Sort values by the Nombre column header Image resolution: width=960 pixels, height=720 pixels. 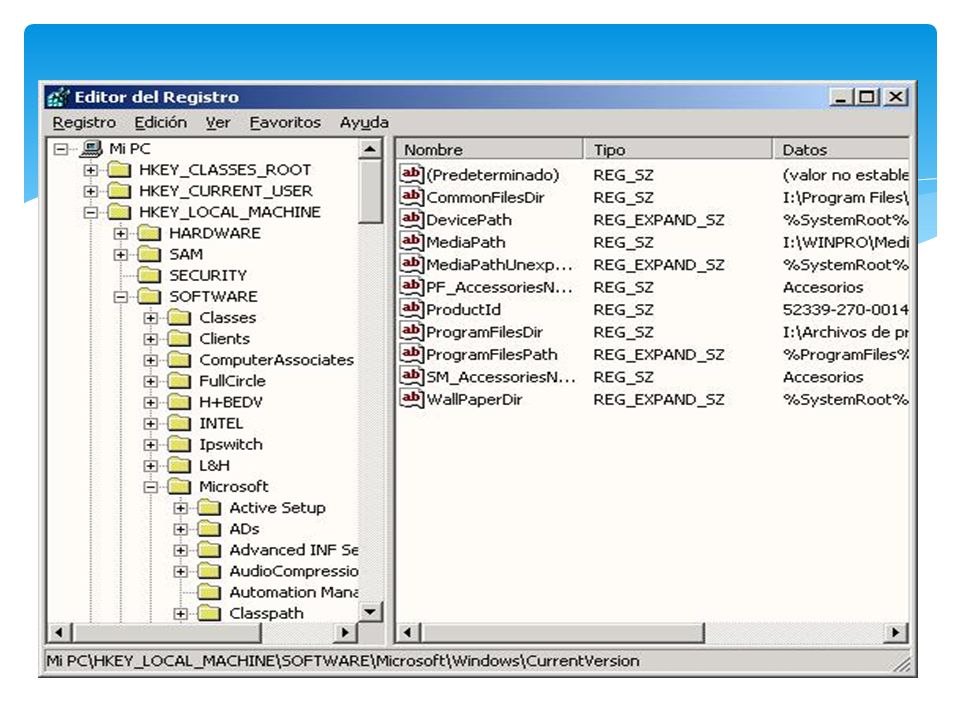(x=490, y=149)
